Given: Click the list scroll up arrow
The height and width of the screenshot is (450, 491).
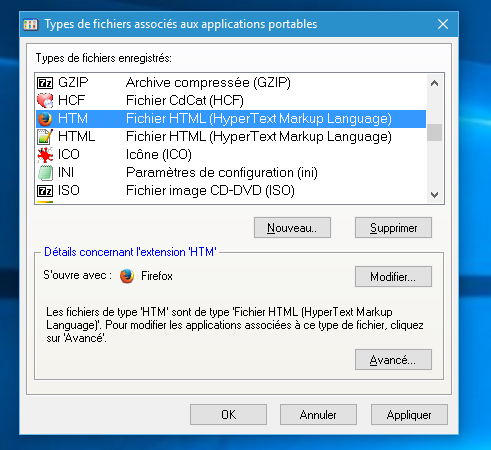Looking at the screenshot, I should tap(434, 83).
